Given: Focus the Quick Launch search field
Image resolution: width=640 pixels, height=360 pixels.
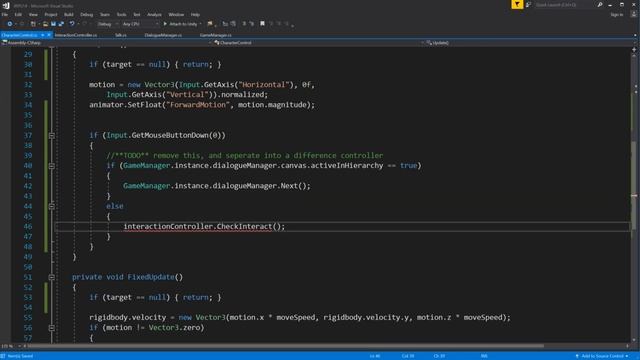Looking at the screenshot, I should [x=564, y=4].
